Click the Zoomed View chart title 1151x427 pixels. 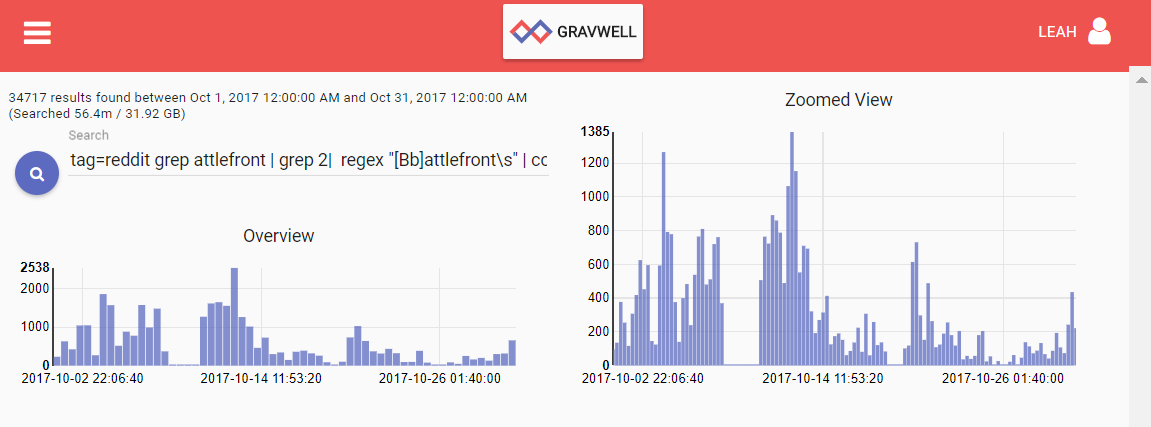point(838,100)
